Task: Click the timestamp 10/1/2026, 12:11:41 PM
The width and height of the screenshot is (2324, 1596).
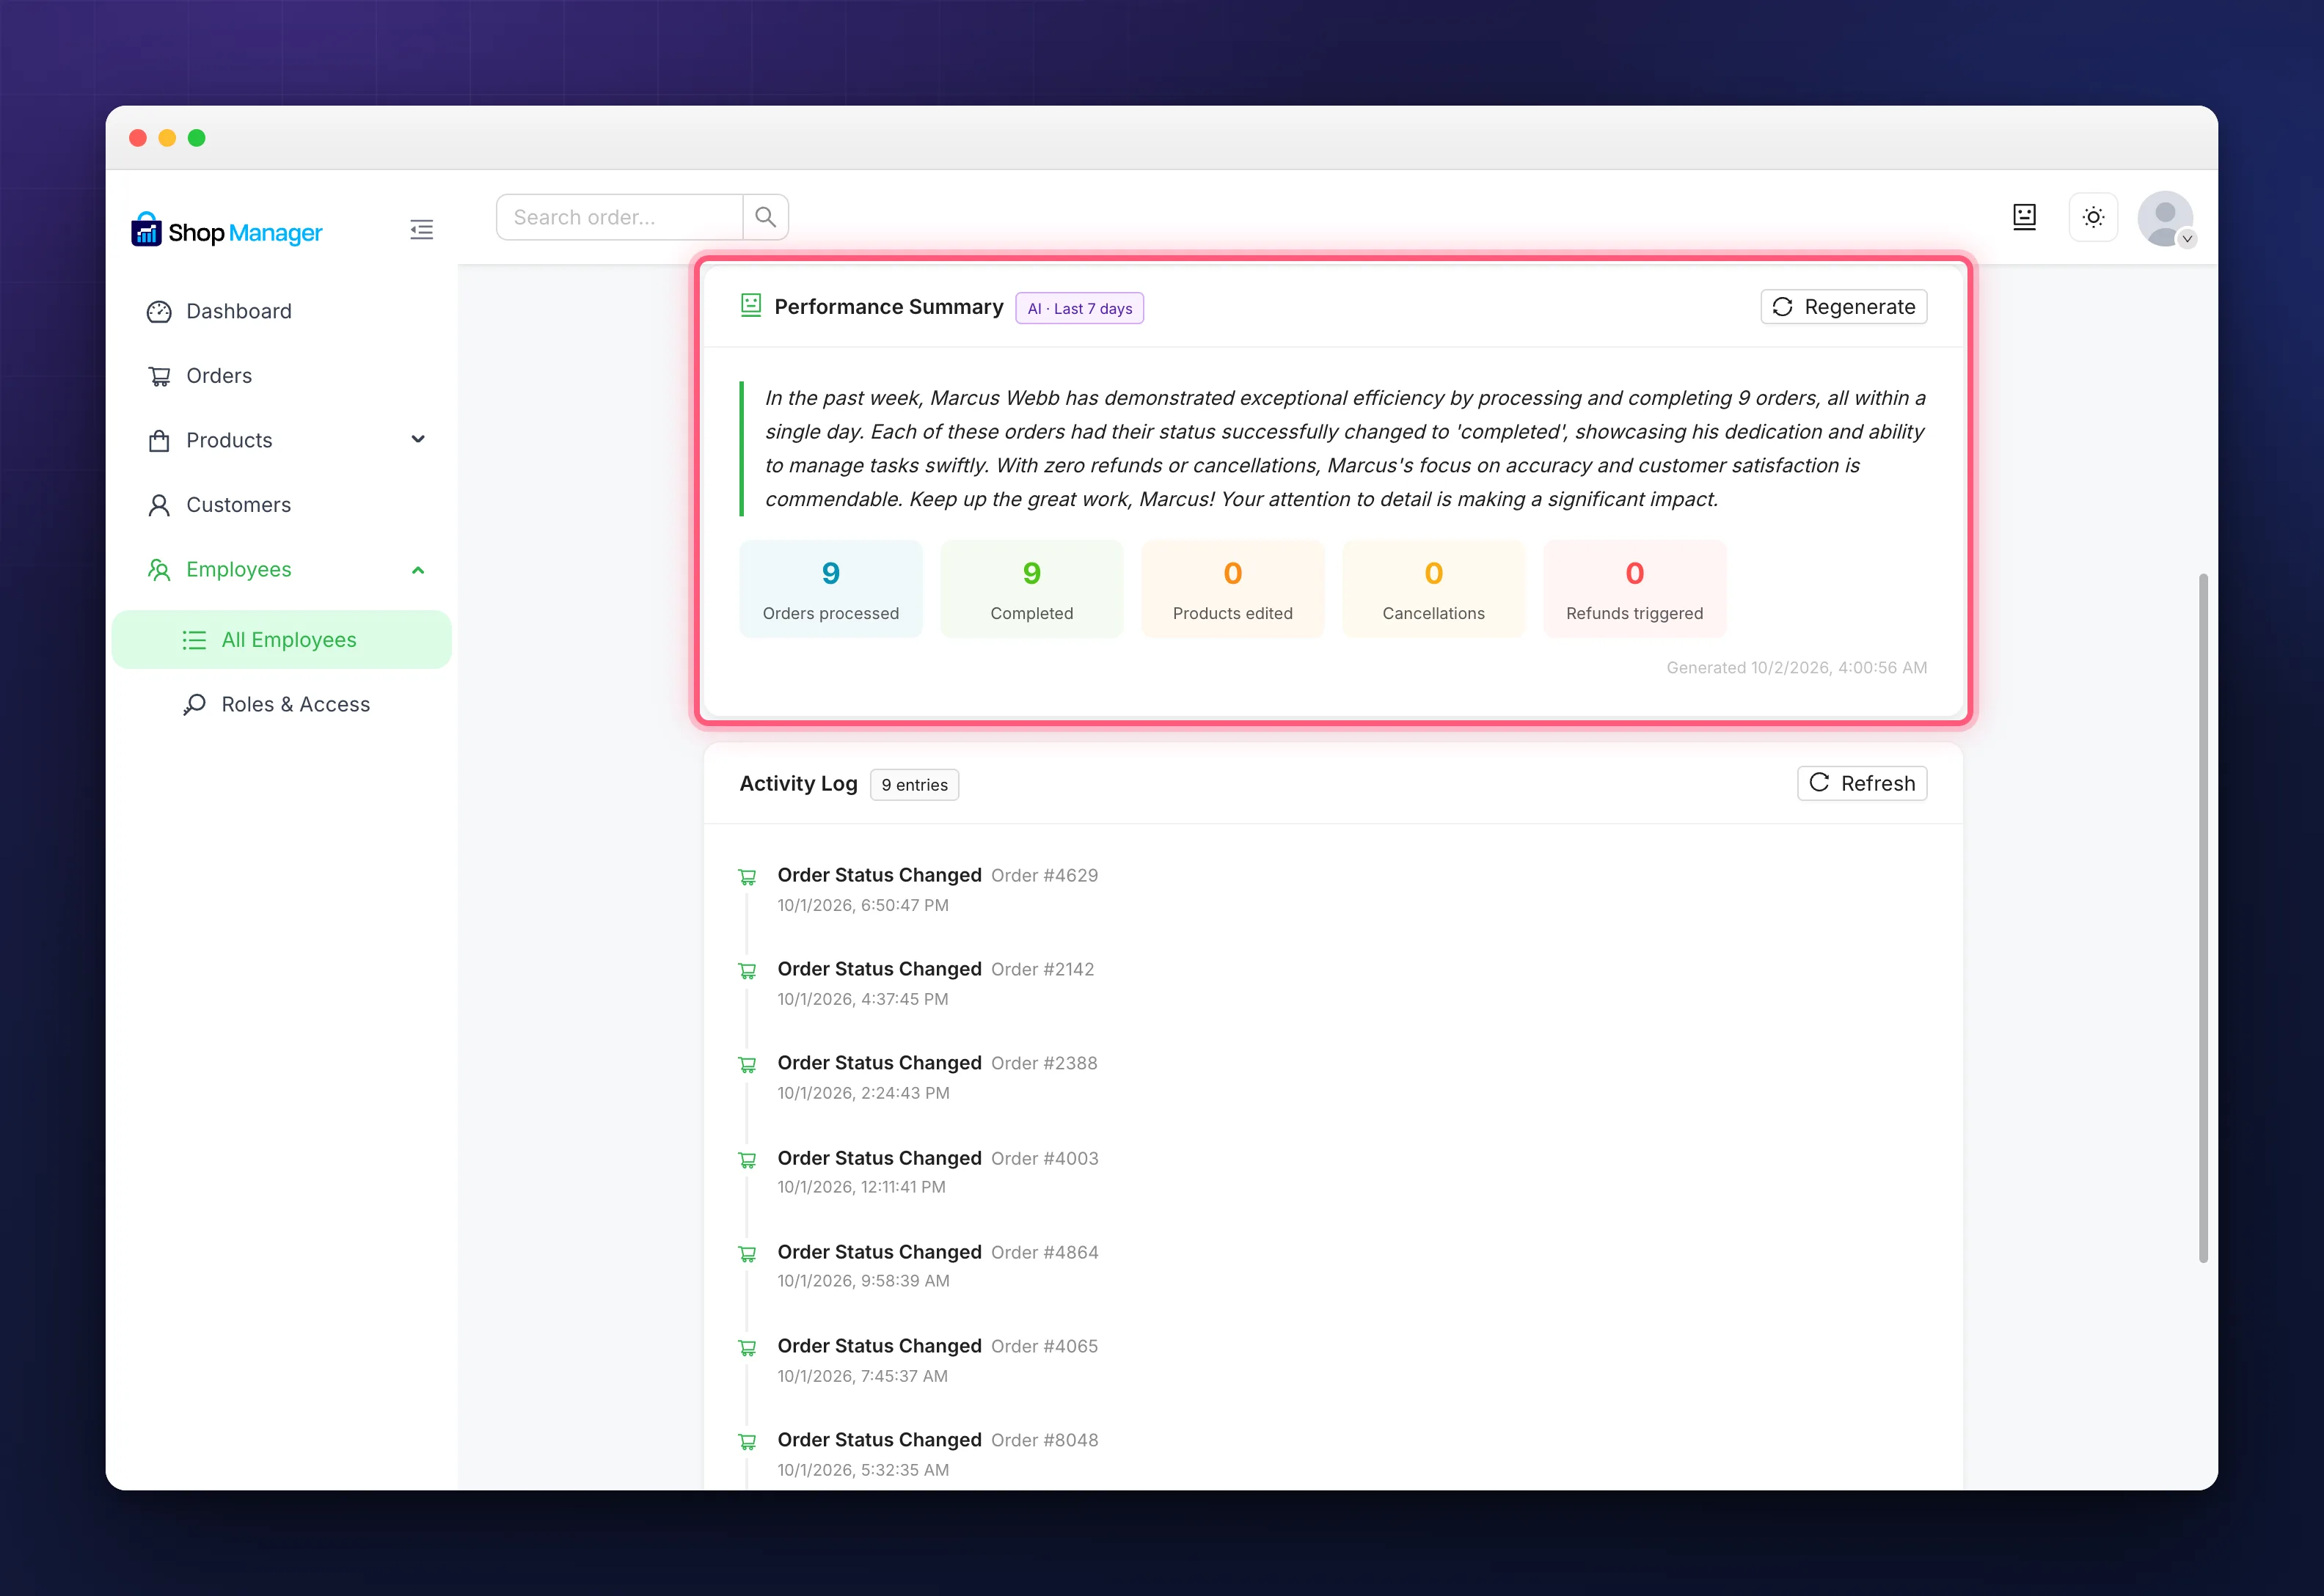Action: (861, 1187)
